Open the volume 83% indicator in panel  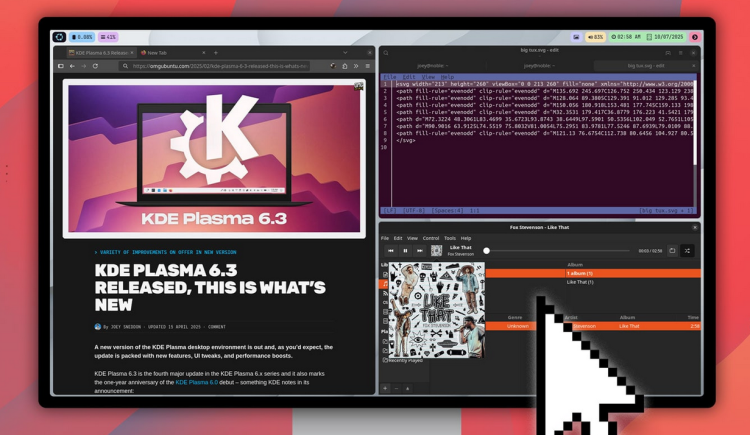pos(595,37)
